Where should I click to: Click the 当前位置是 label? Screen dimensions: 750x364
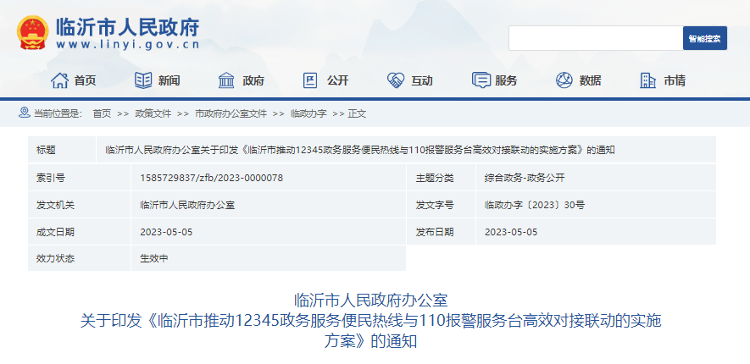click(57, 114)
